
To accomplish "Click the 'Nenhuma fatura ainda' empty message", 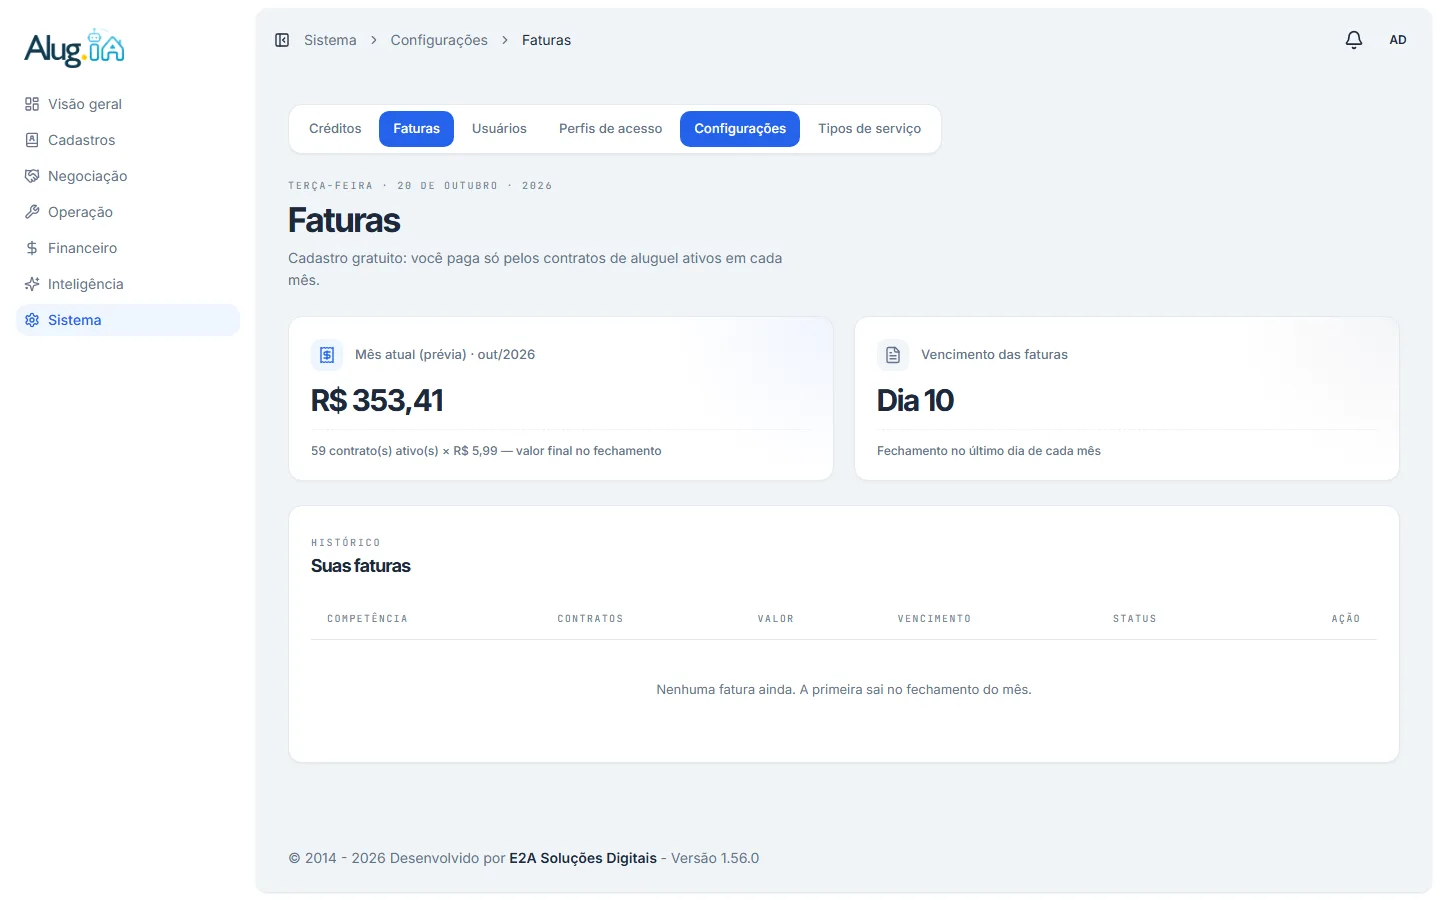I will [x=844, y=690].
